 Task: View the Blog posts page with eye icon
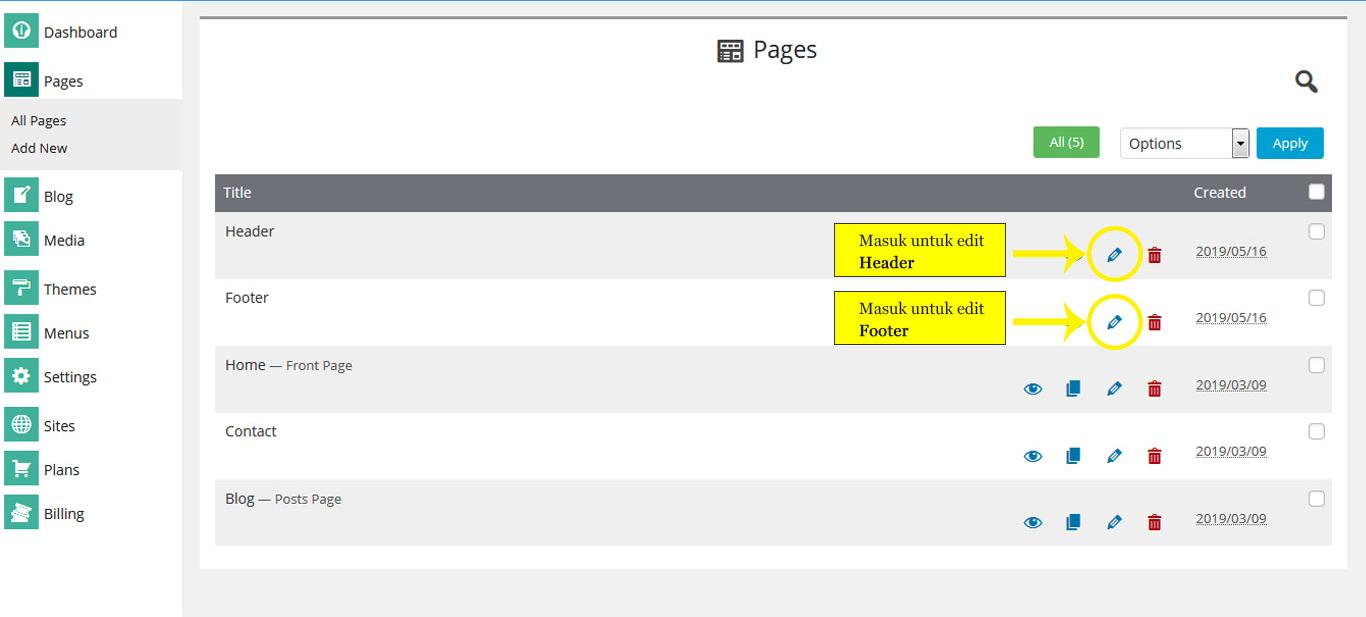click(1033, 522)
